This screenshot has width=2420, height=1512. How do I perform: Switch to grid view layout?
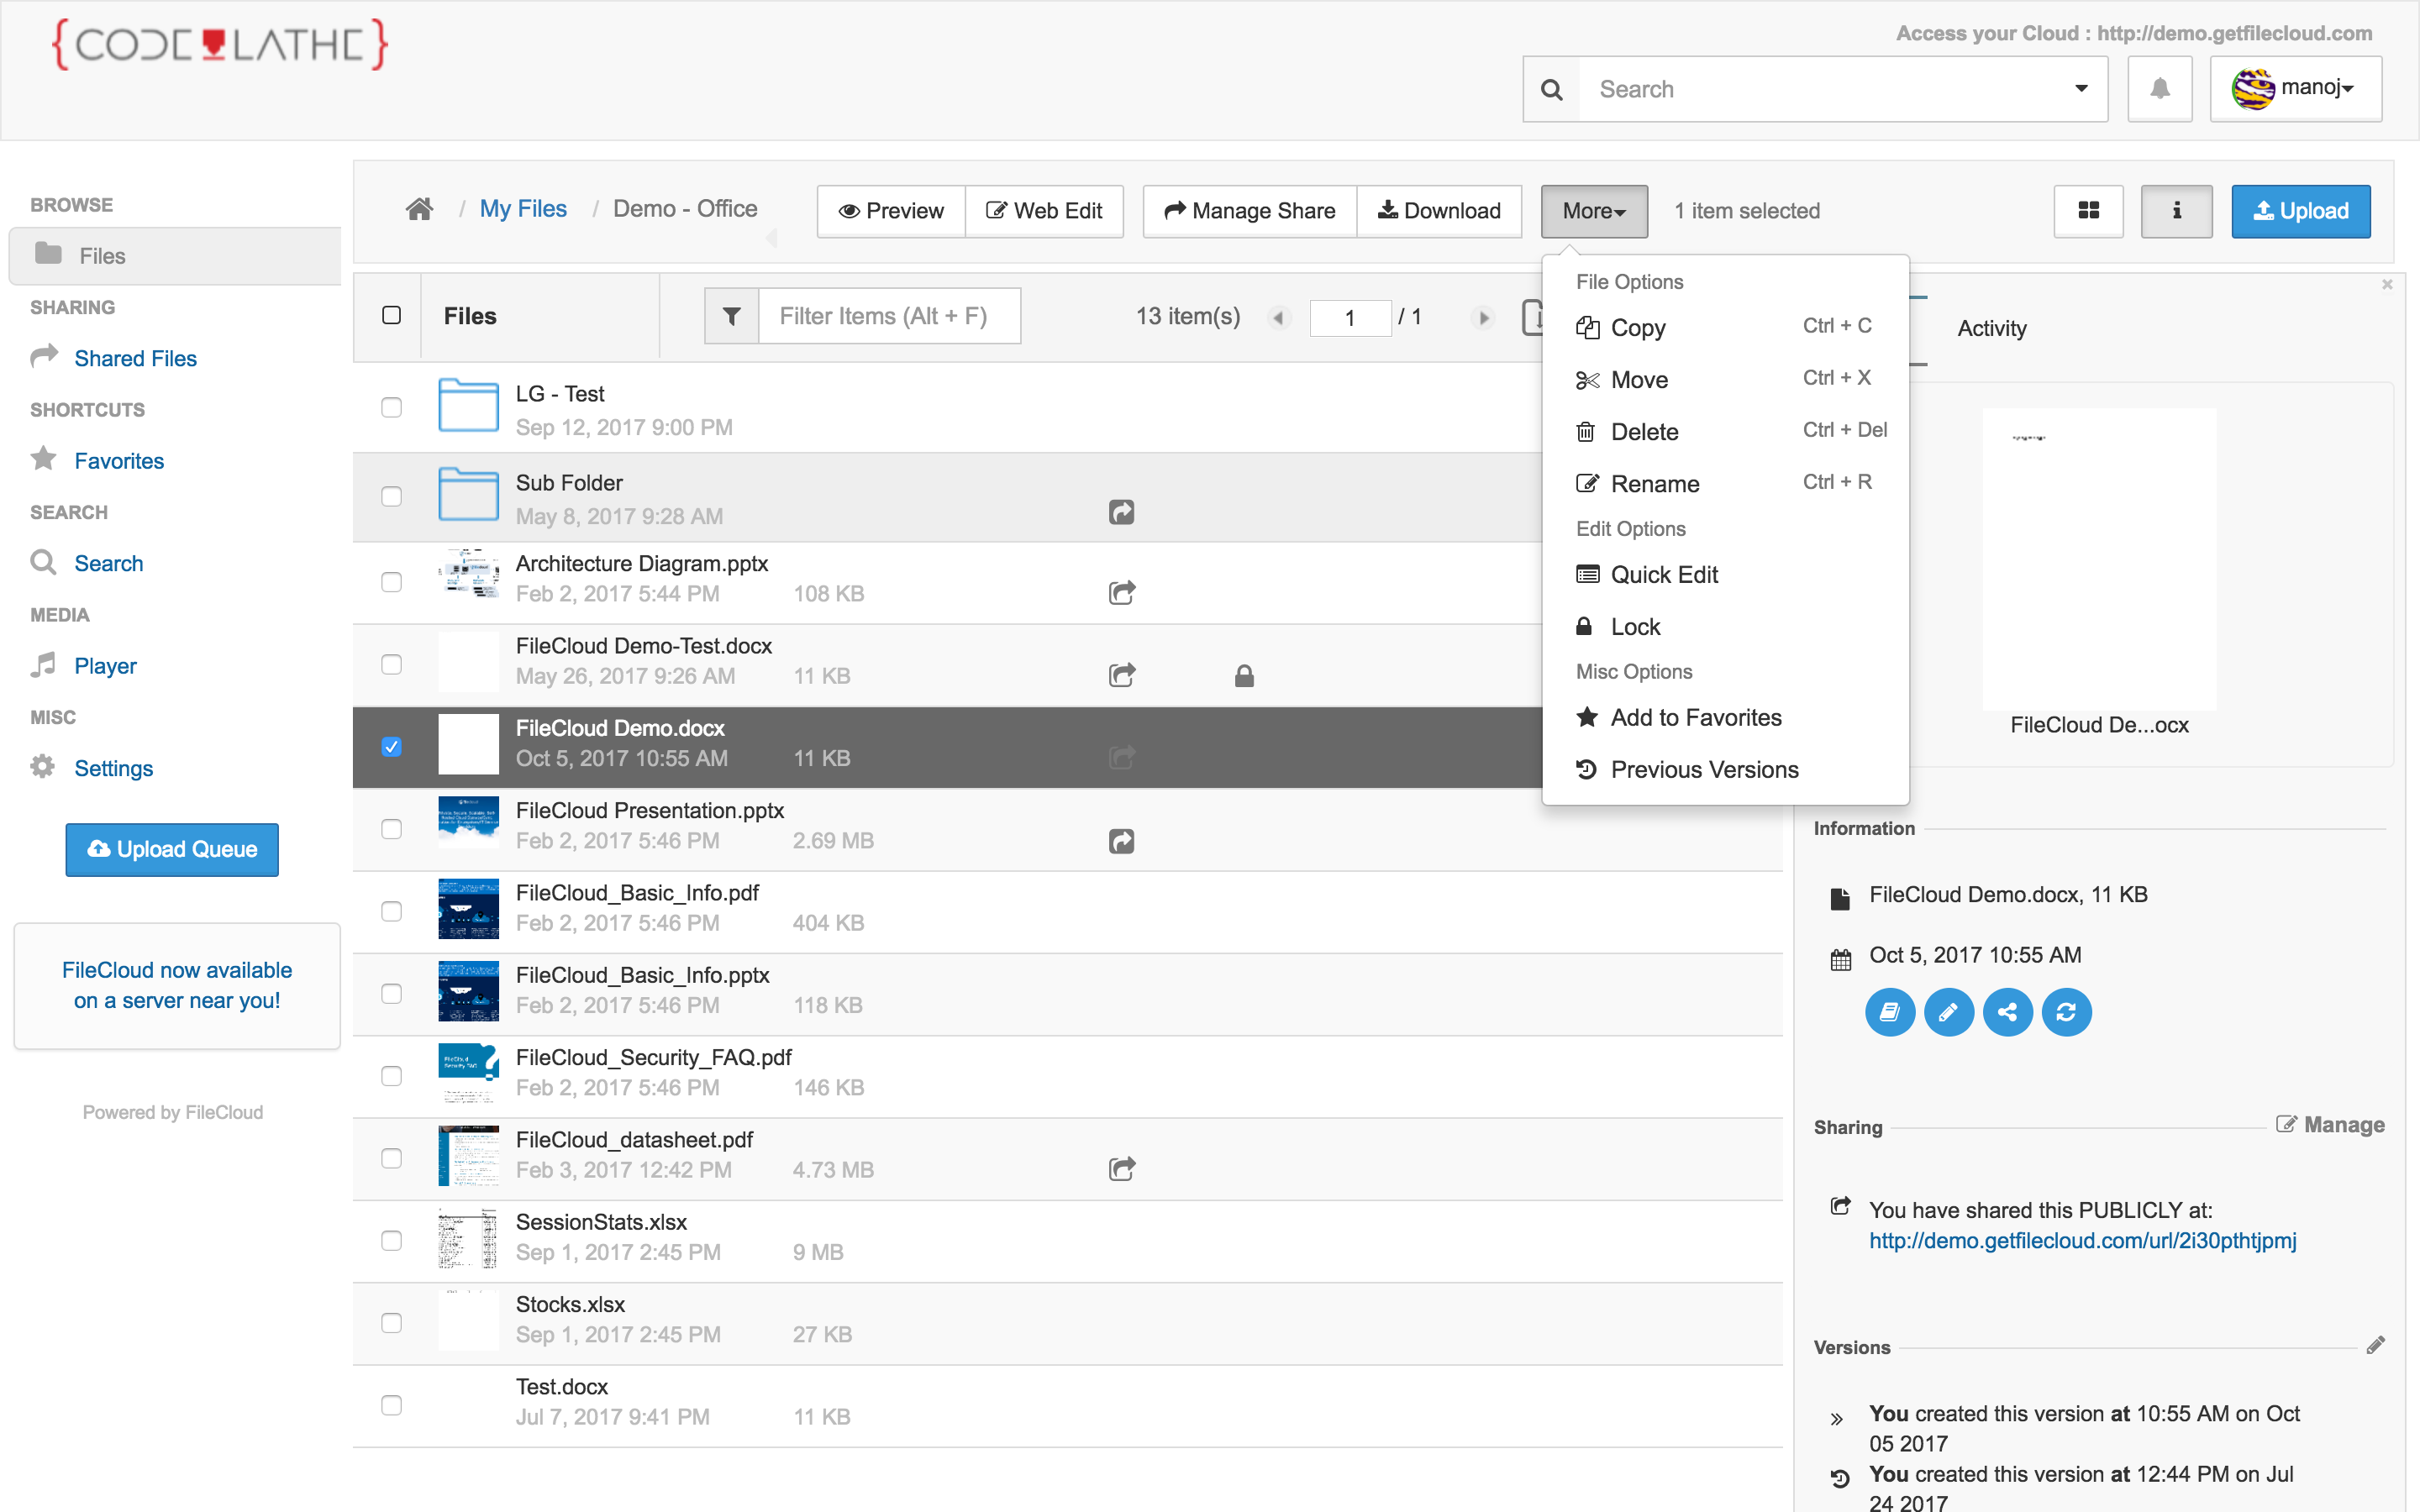coord(2088,210)
